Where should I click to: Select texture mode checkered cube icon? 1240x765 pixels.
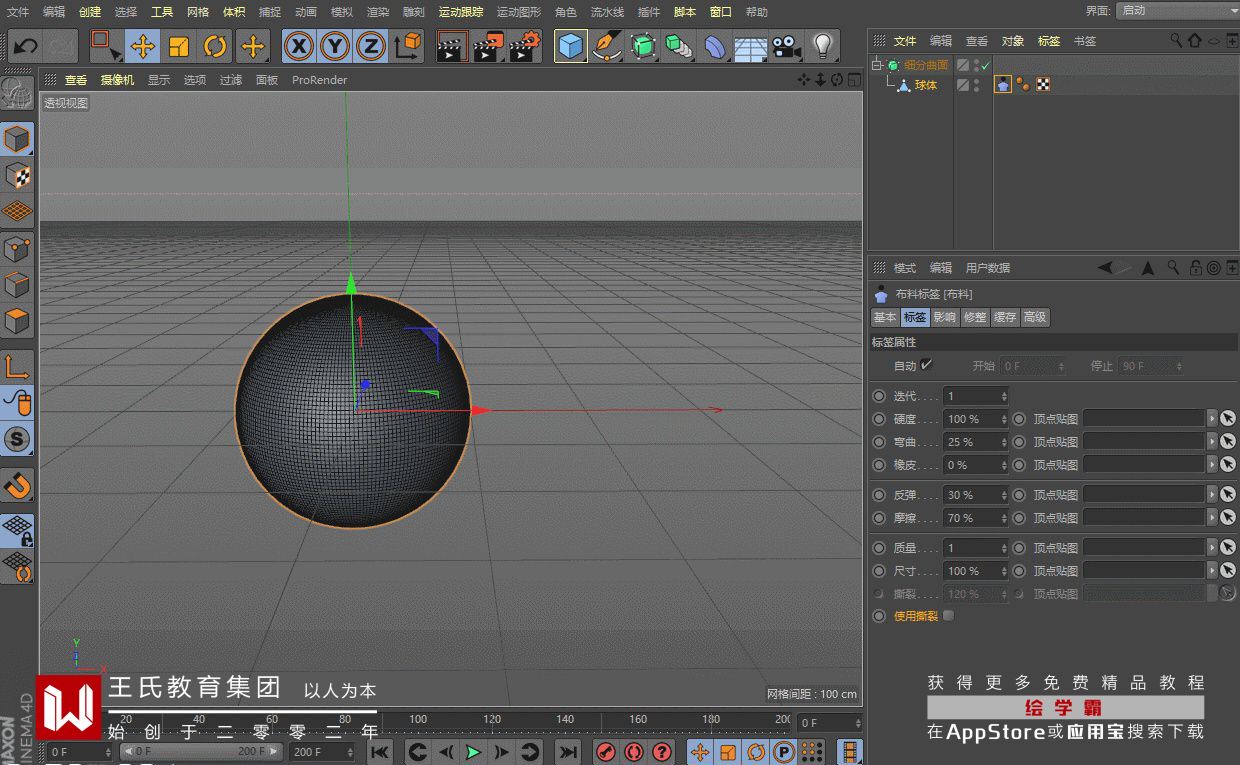pyautogui.click(x=17, y=176)
